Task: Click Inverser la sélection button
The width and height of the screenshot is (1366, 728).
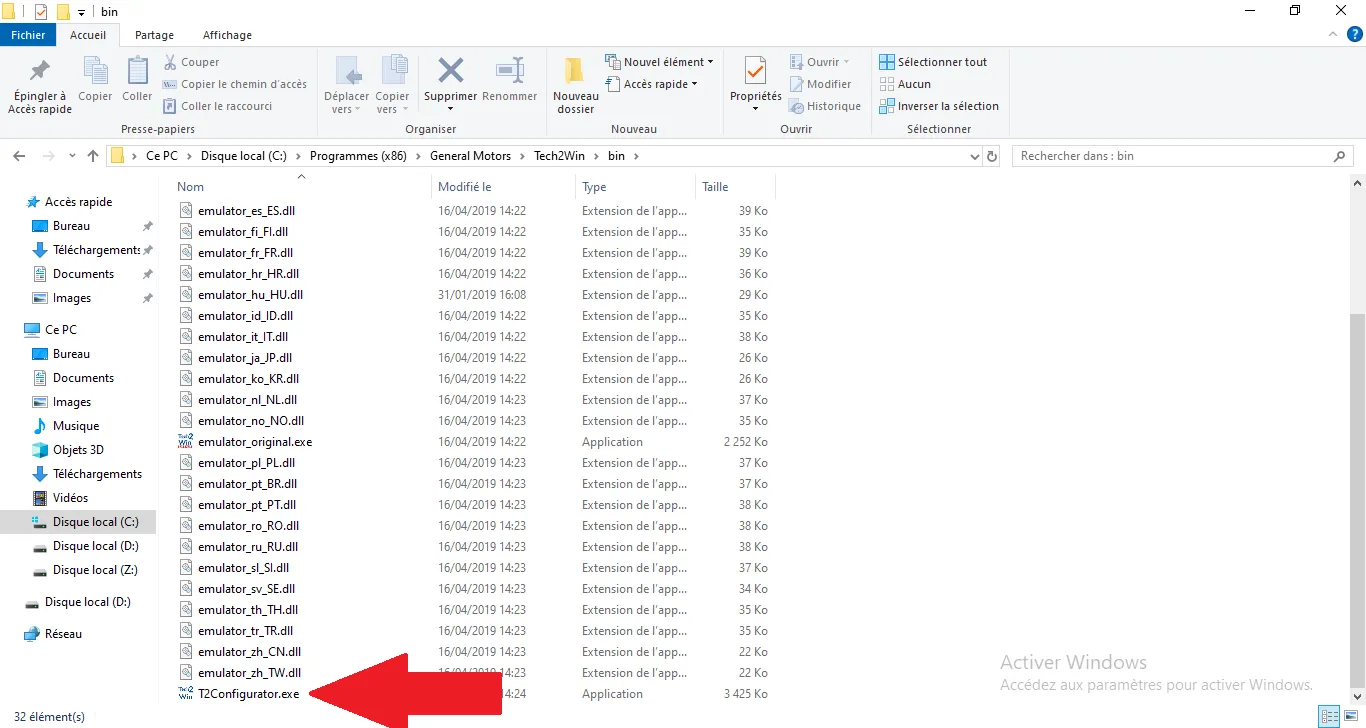Action: pos(938,106)
